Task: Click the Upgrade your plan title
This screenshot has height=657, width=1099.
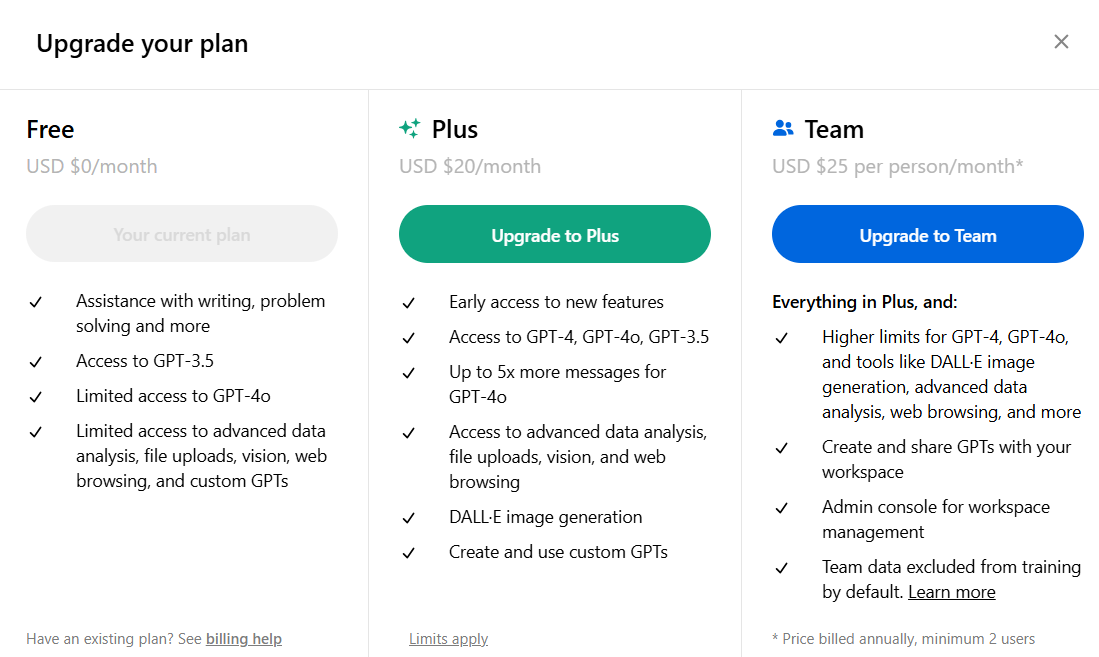Action: (142, 44)
